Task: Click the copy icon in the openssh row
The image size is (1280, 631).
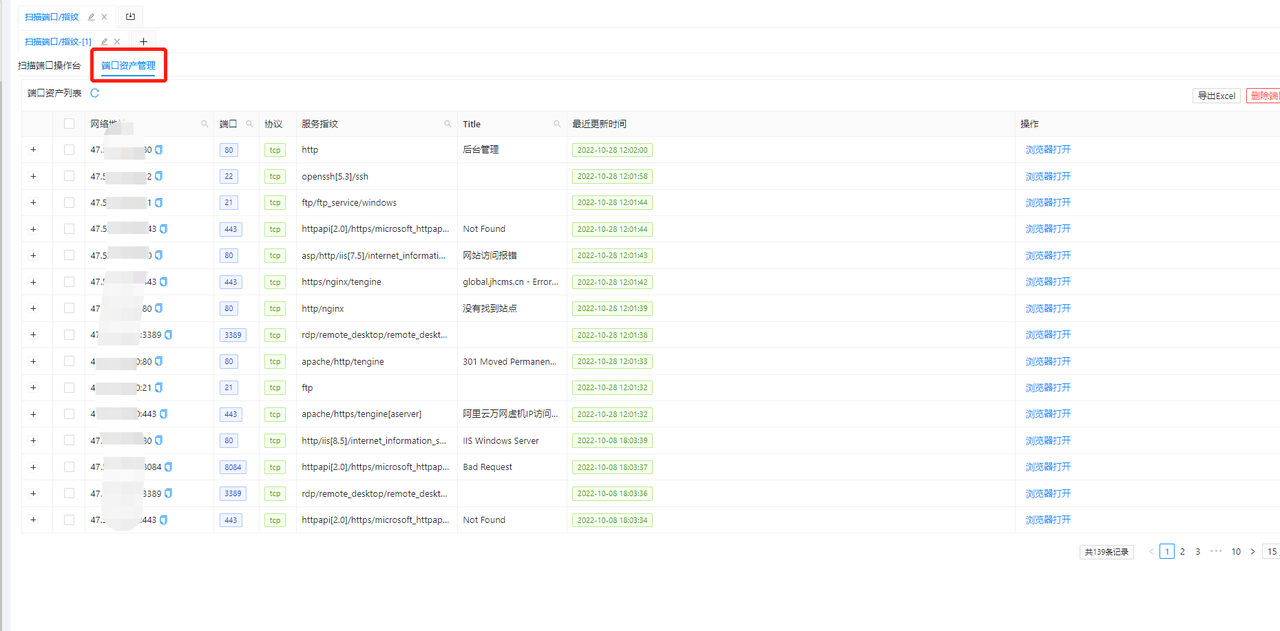Action: (159, 176)
